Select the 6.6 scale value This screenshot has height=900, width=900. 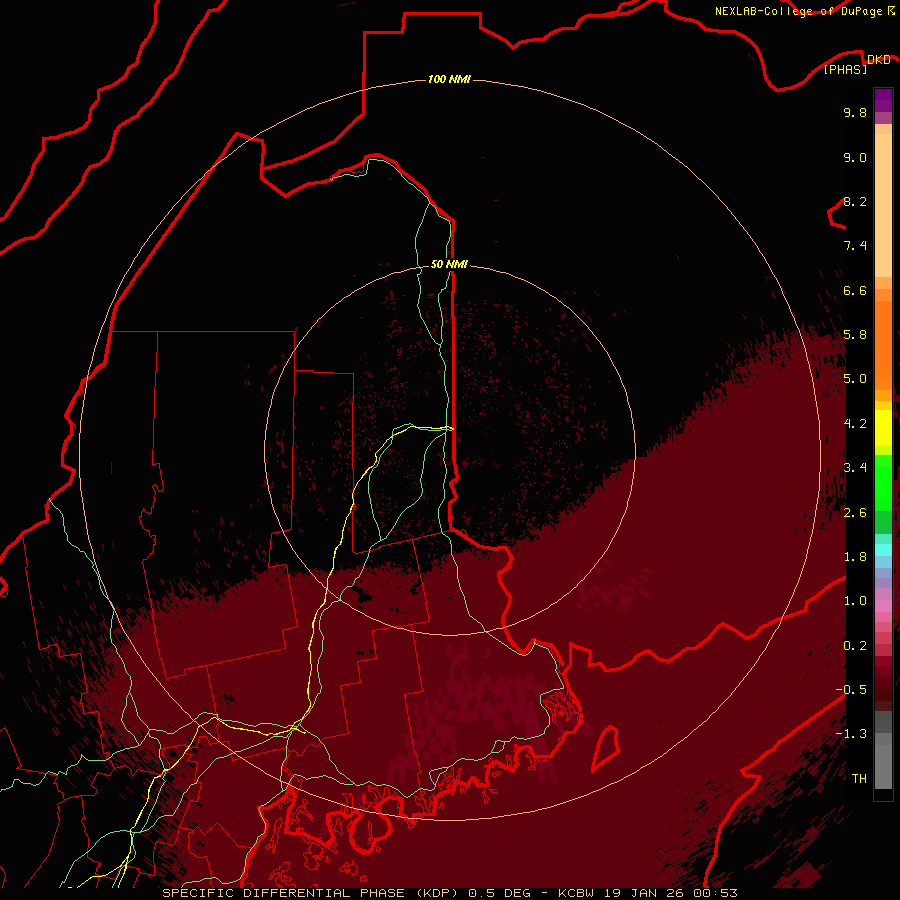[855, 290]
